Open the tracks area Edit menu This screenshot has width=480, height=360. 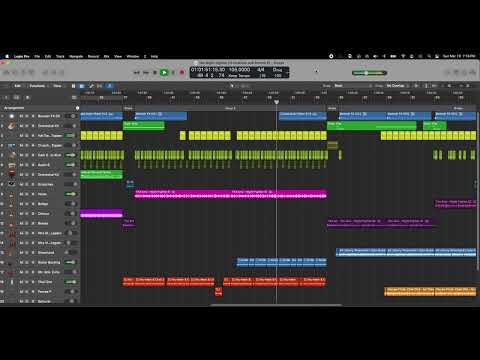click(18, 86)
